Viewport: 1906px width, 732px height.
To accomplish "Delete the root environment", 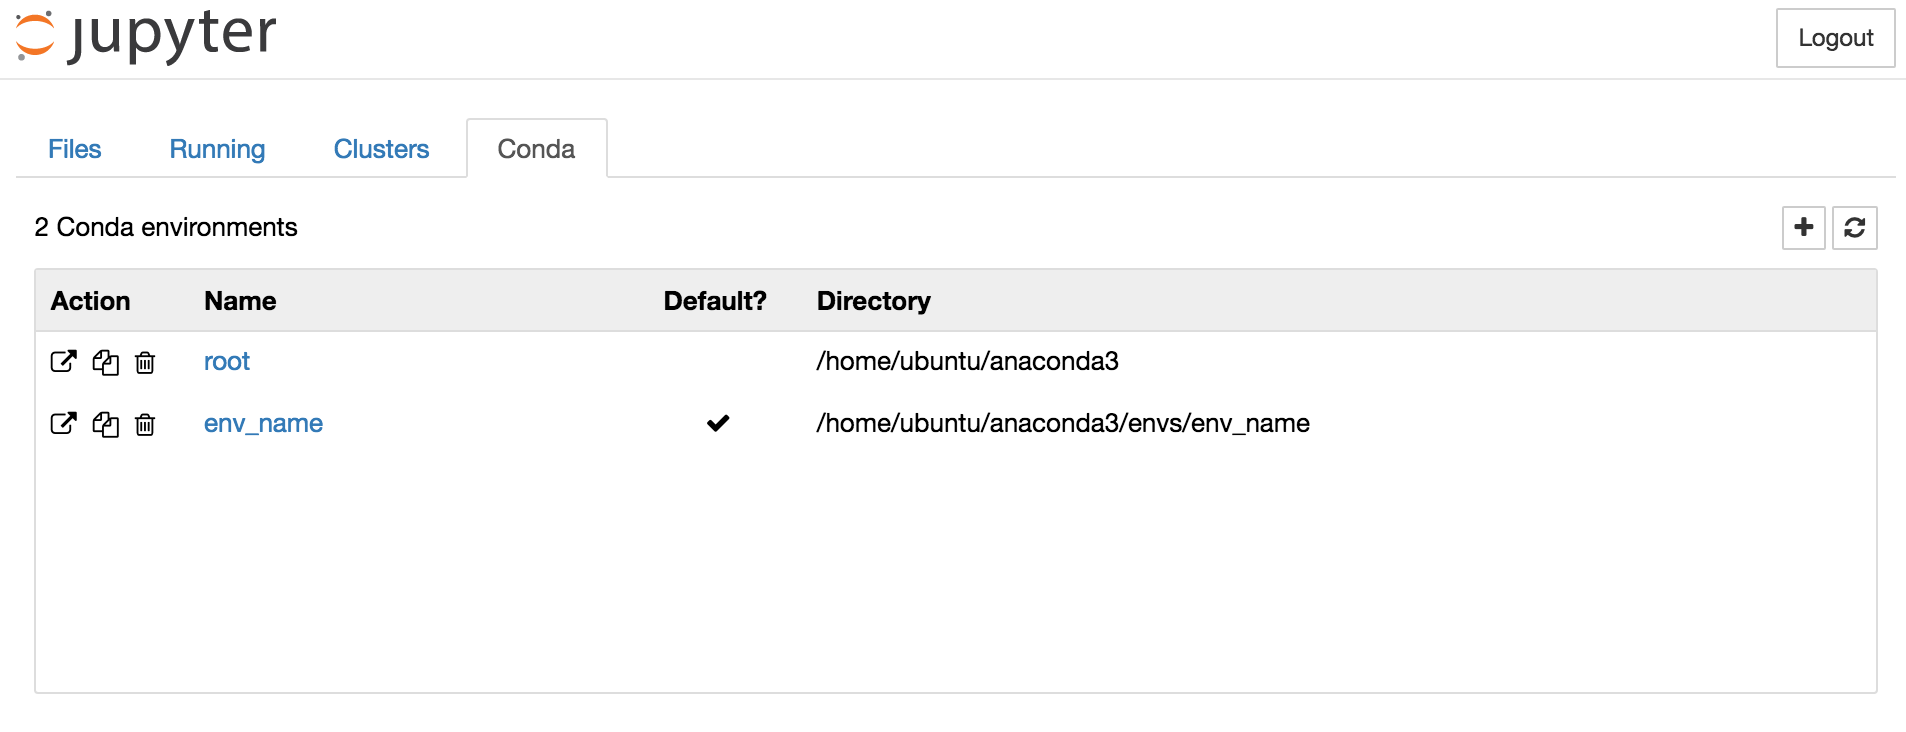I will click(x=145, y=362).
